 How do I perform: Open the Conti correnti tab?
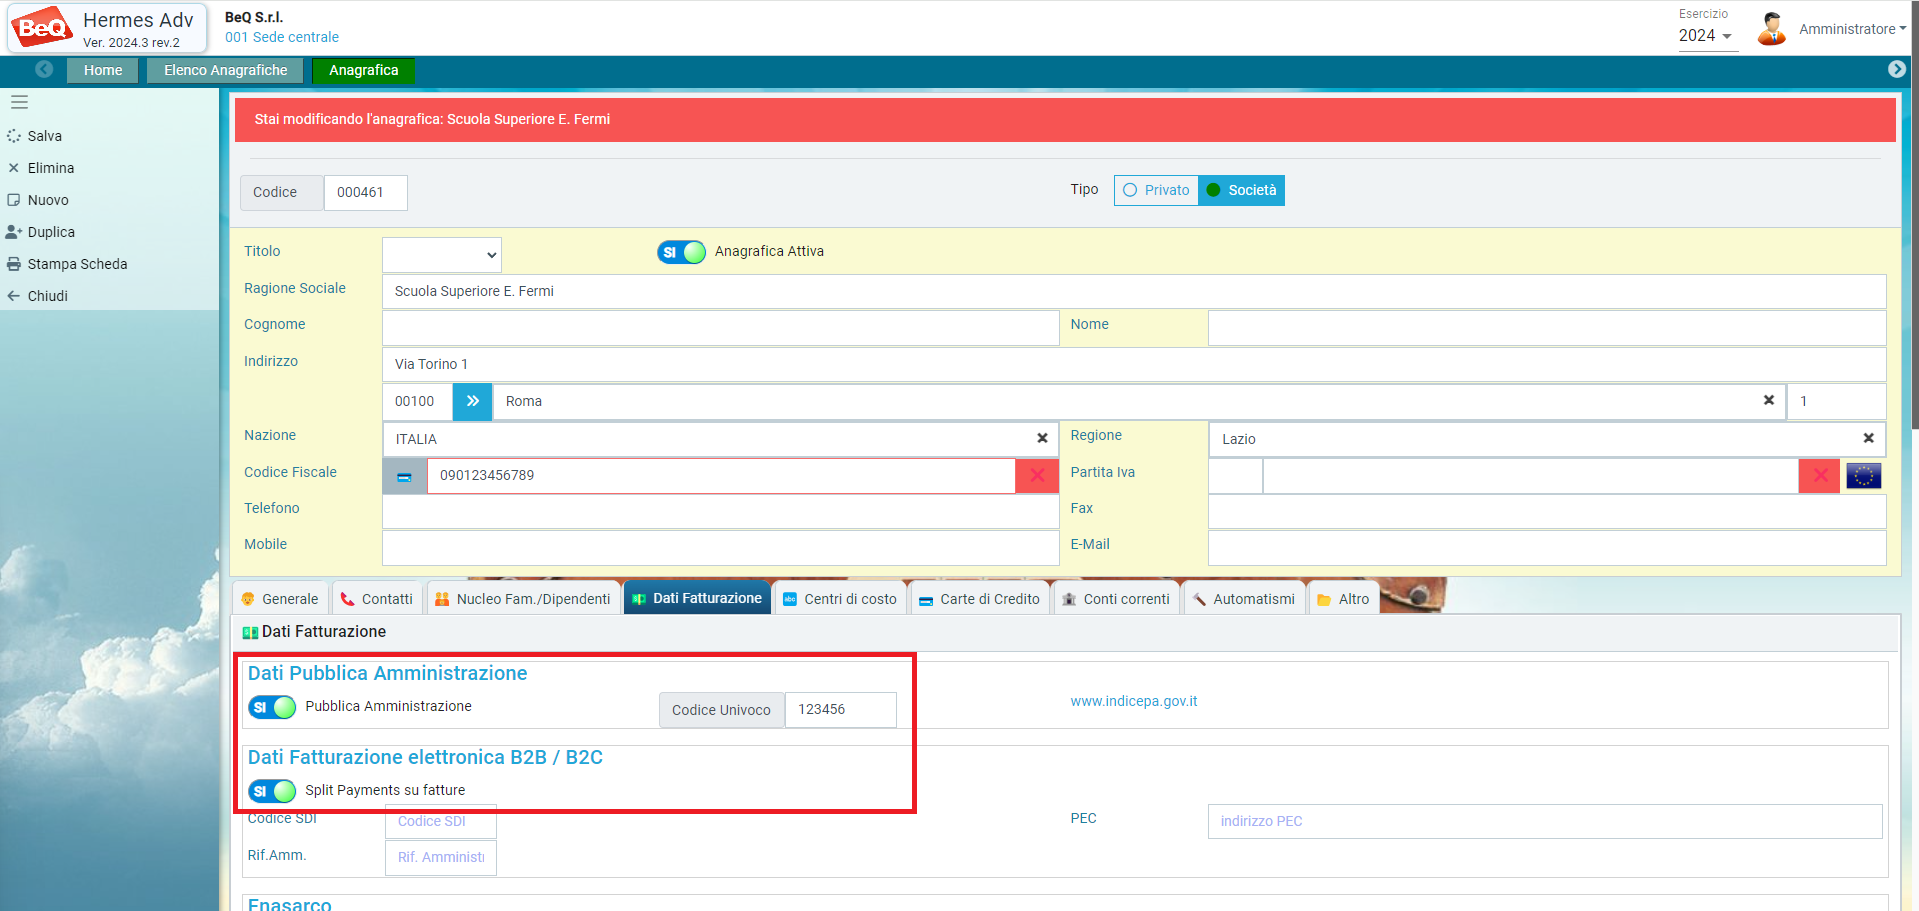[1115, 599]
